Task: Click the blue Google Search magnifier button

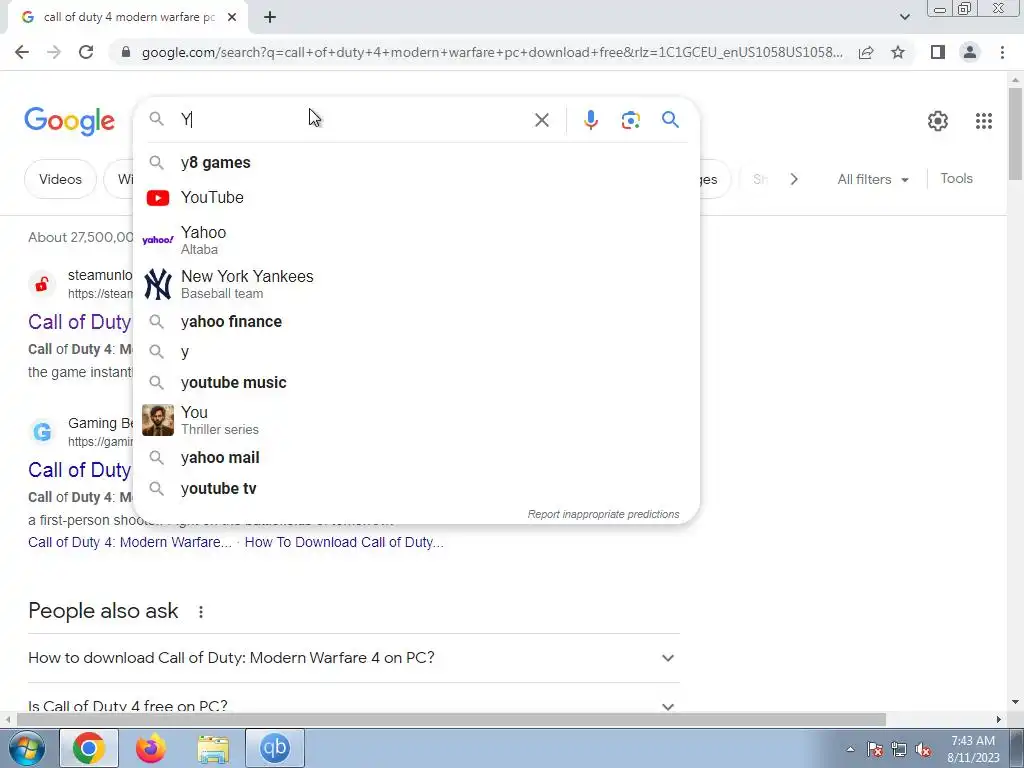Action: click(670, 120)
